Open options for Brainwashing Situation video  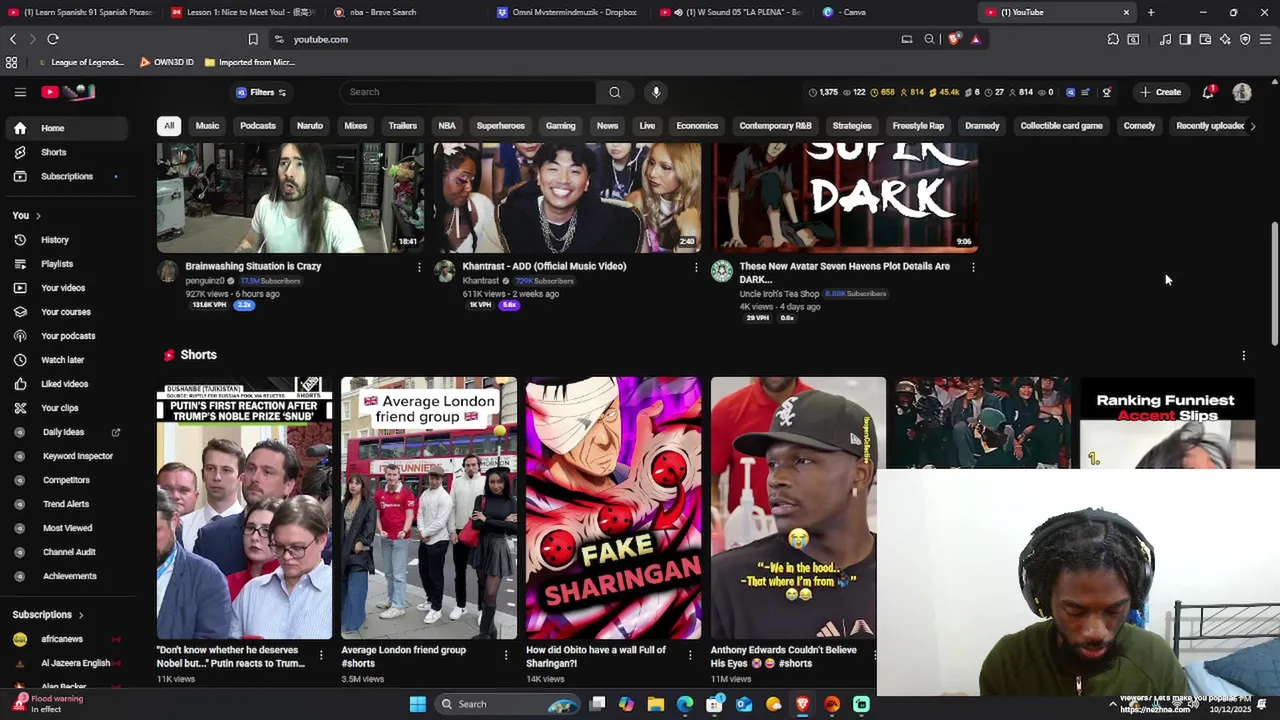pos(419,267)
